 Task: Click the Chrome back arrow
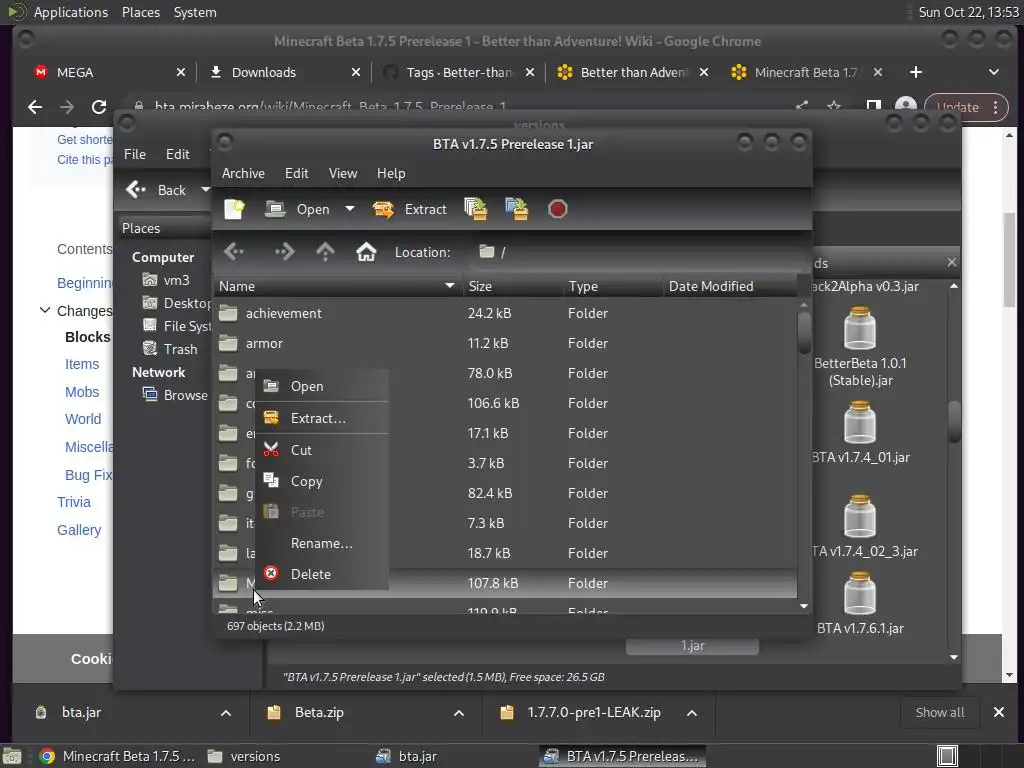click(x=35, y=107)
